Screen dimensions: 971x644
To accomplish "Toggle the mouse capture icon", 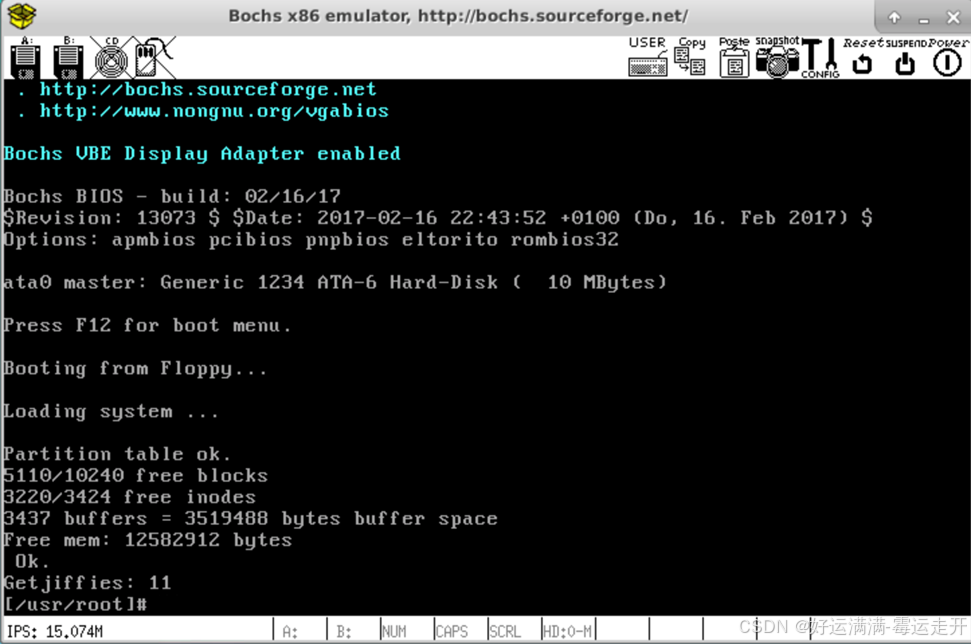I will (x=154, y=58).
